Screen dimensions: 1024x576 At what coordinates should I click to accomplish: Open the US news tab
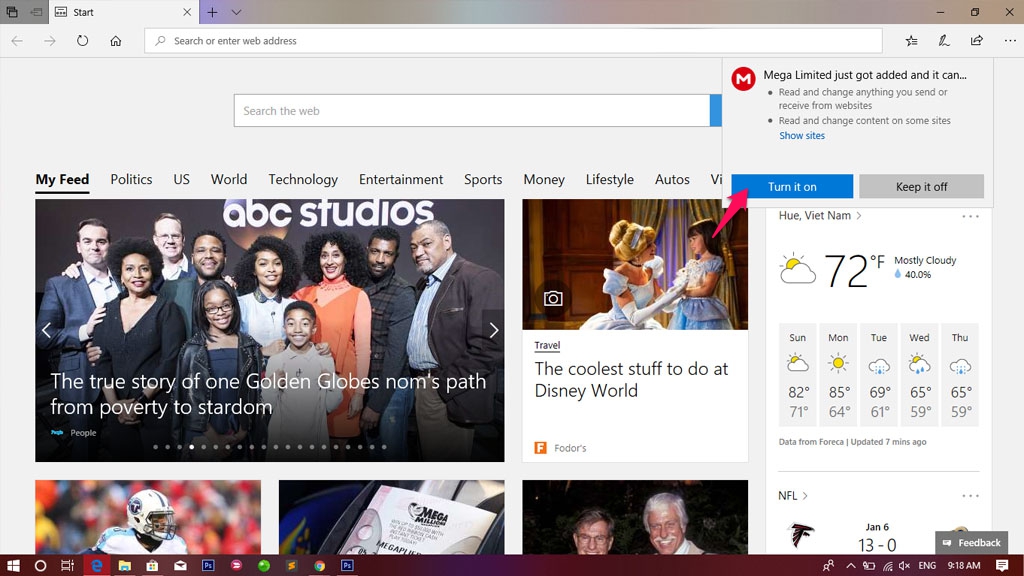(182, 179)
